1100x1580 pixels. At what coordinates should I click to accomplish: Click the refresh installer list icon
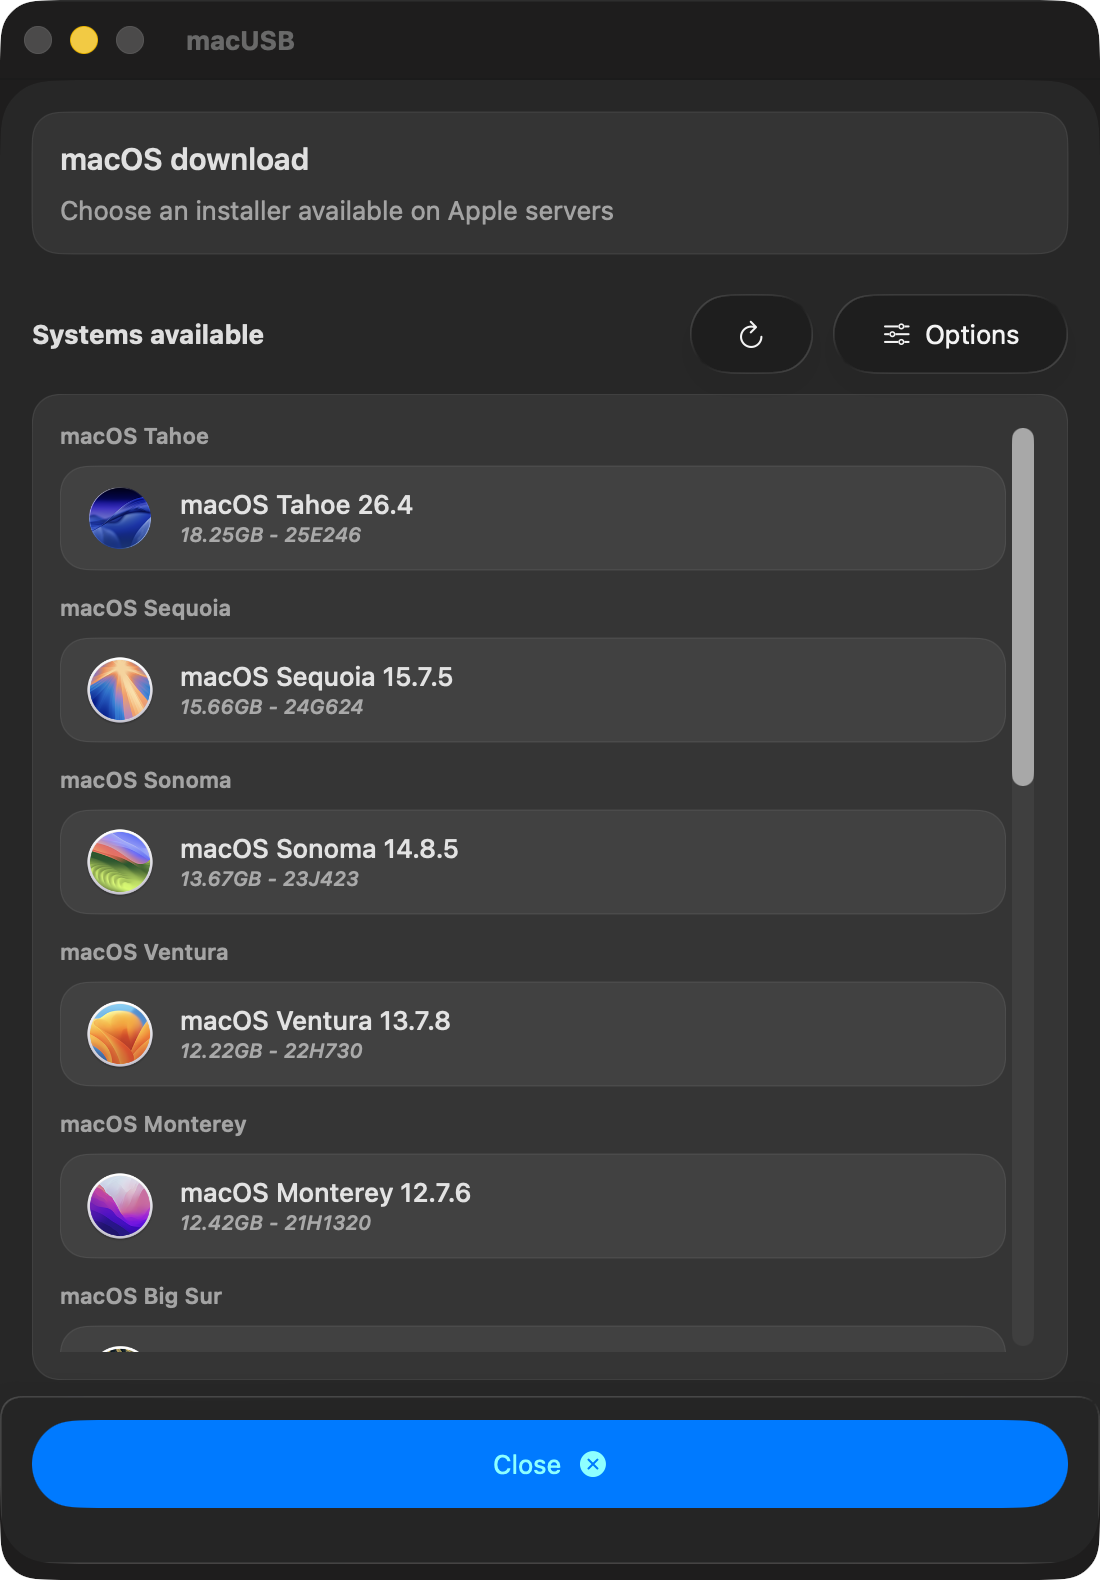pos(751,335)
